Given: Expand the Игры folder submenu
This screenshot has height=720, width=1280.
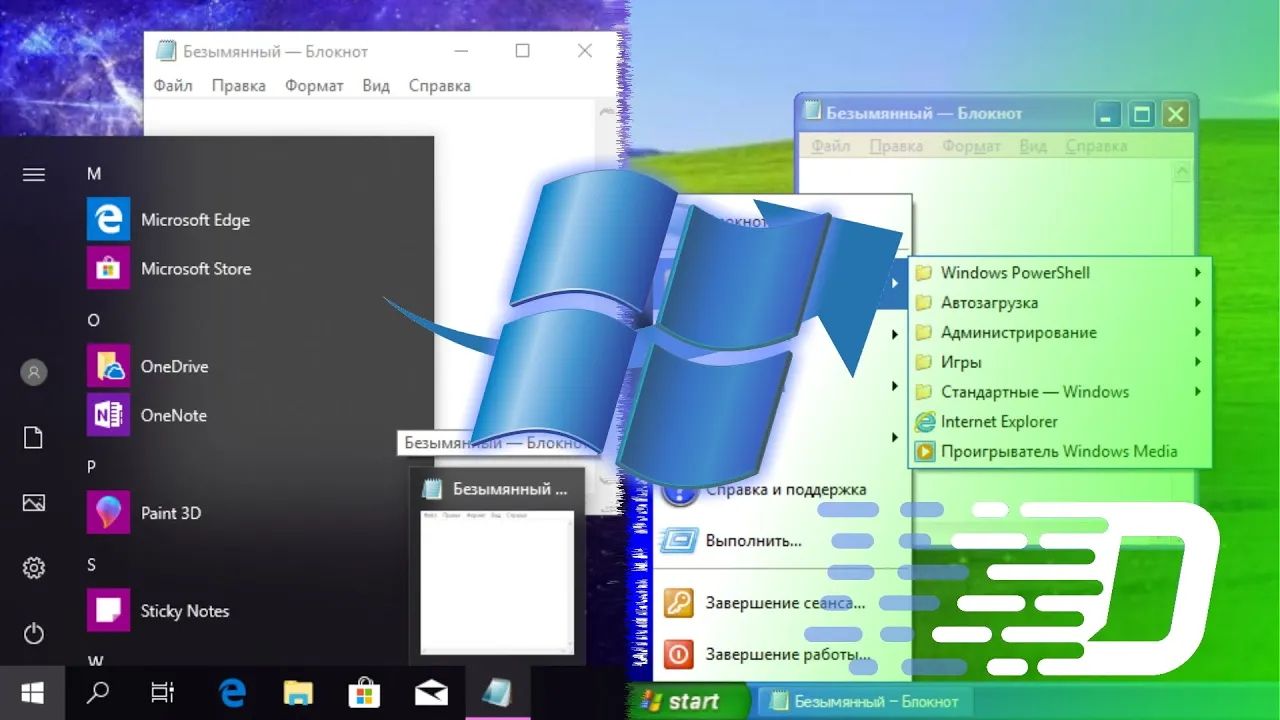Looking at the screenshot, I should tap(1060, 362).
